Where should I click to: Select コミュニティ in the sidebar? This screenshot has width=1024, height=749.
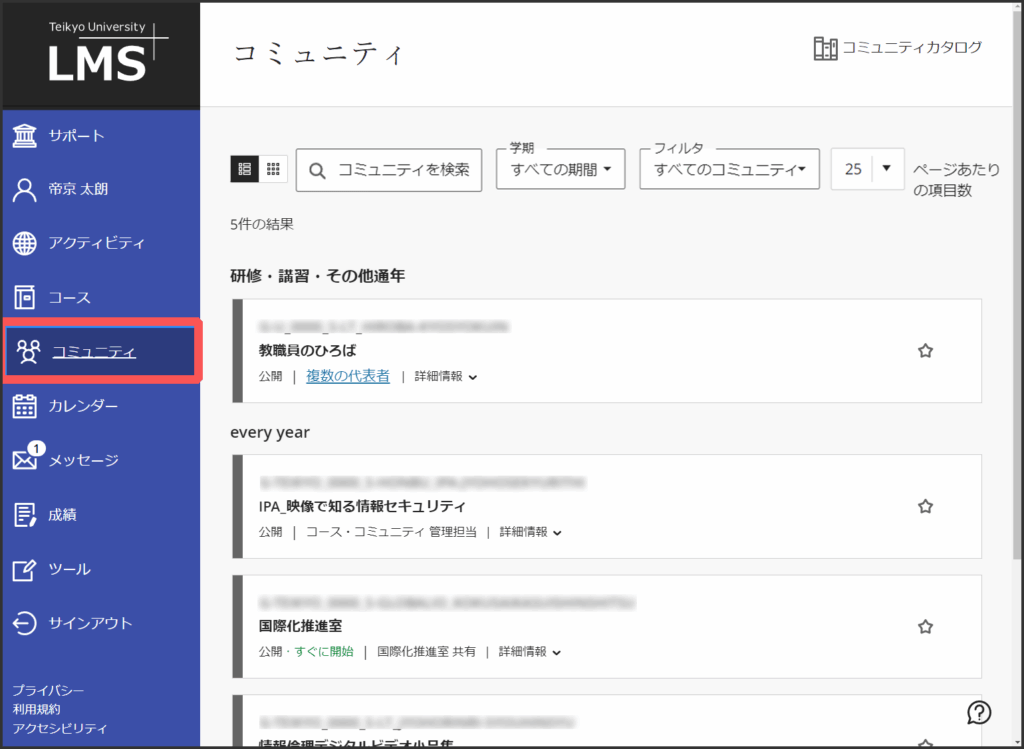[x=101, y=351]
